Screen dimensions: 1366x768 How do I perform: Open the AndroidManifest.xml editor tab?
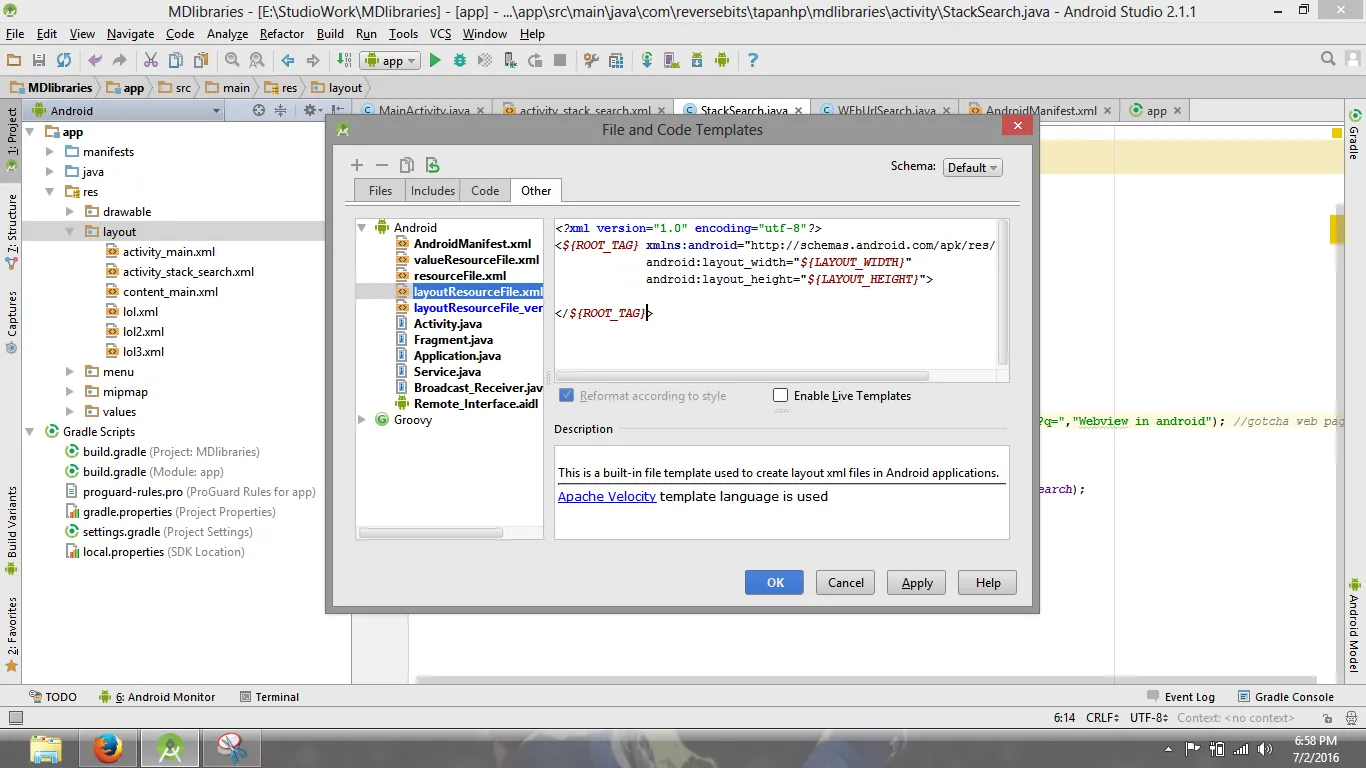(1038, 111)
